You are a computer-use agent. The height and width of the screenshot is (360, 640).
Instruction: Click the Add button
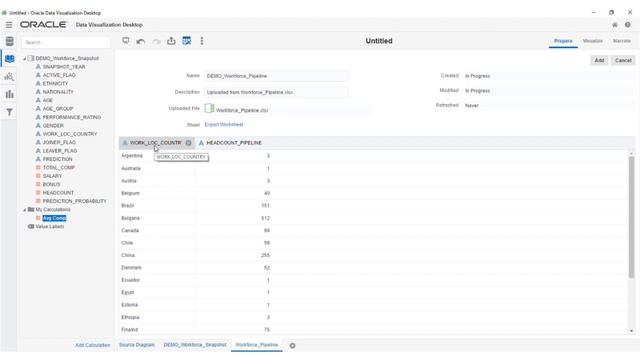point(599,60)
